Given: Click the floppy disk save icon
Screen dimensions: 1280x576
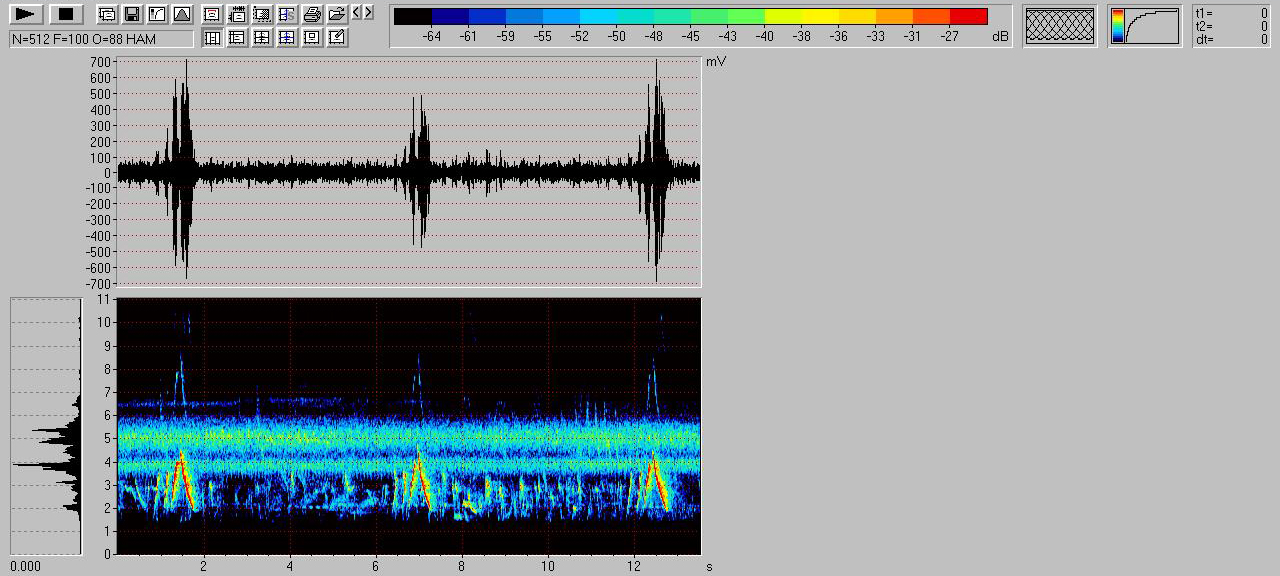Looking at the screenshot, I should (x=131, y=14).
